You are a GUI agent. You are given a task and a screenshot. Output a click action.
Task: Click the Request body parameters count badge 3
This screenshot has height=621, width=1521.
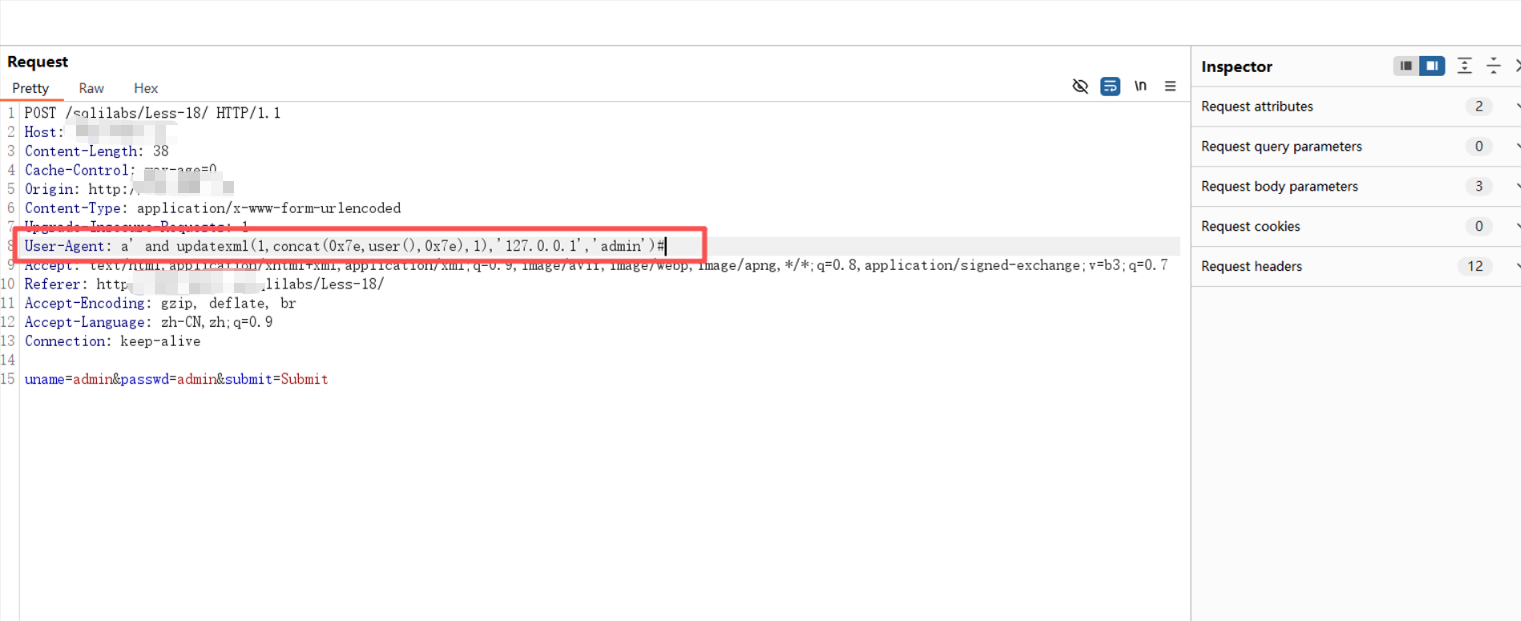click(1478, 186)
